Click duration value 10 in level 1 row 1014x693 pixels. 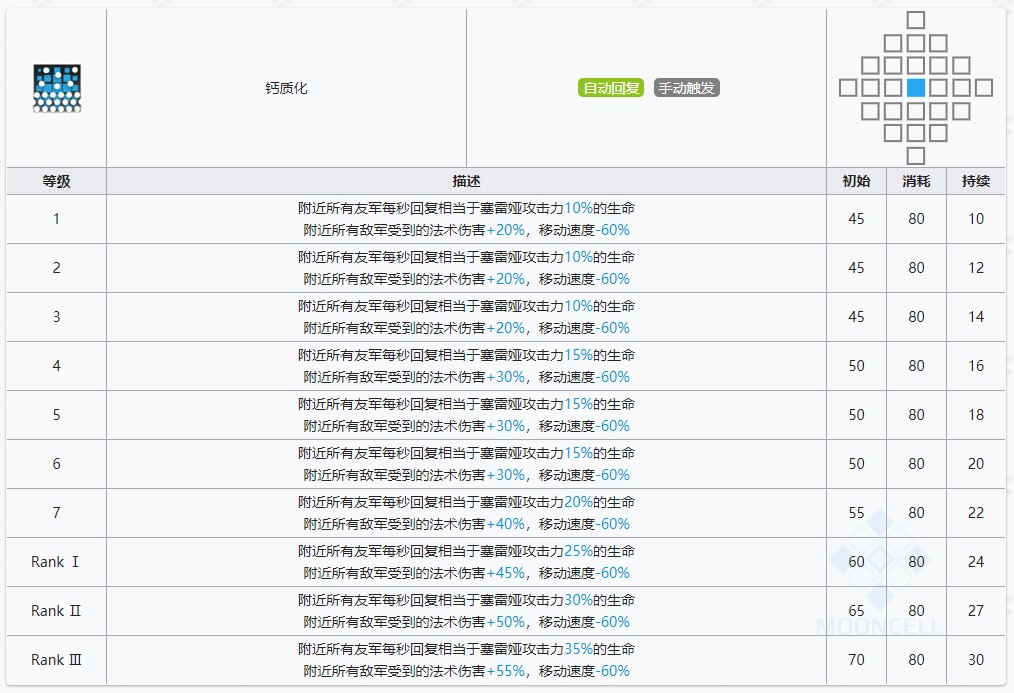coord(976,219)
